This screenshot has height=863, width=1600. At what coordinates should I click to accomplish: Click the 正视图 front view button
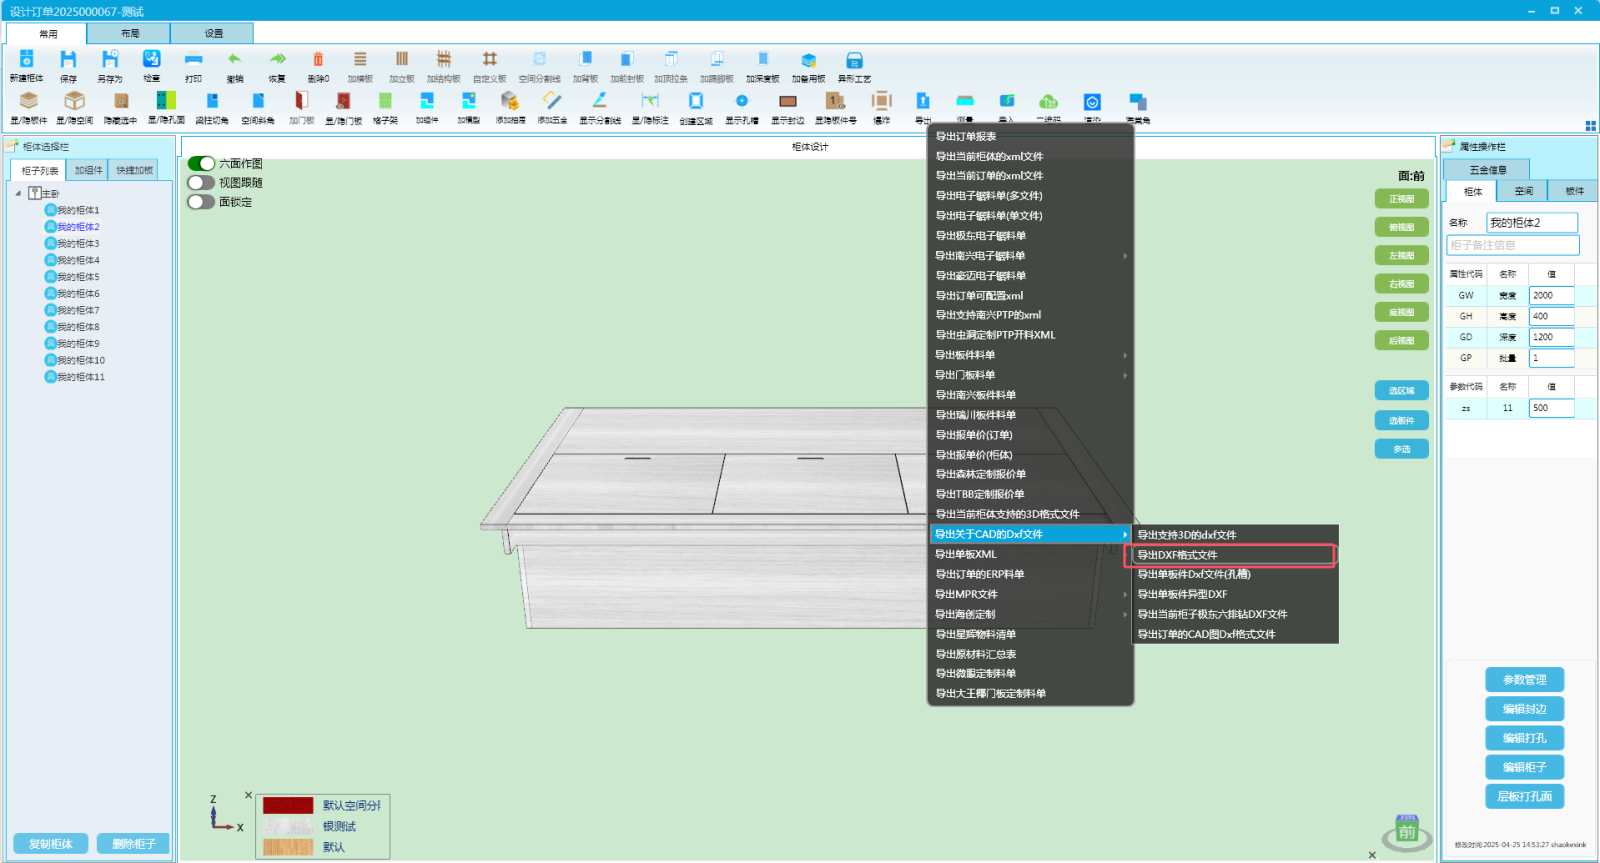tap(1401, 199)
